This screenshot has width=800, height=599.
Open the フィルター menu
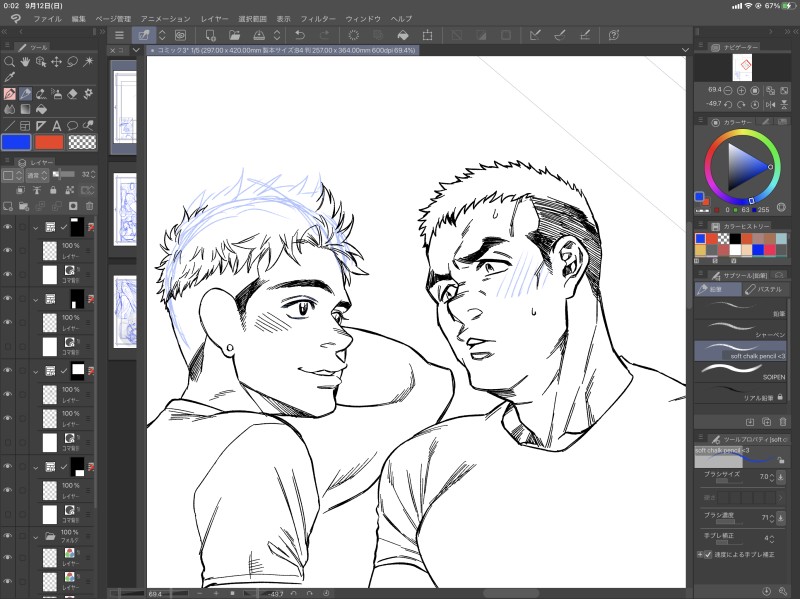[318, 19]
